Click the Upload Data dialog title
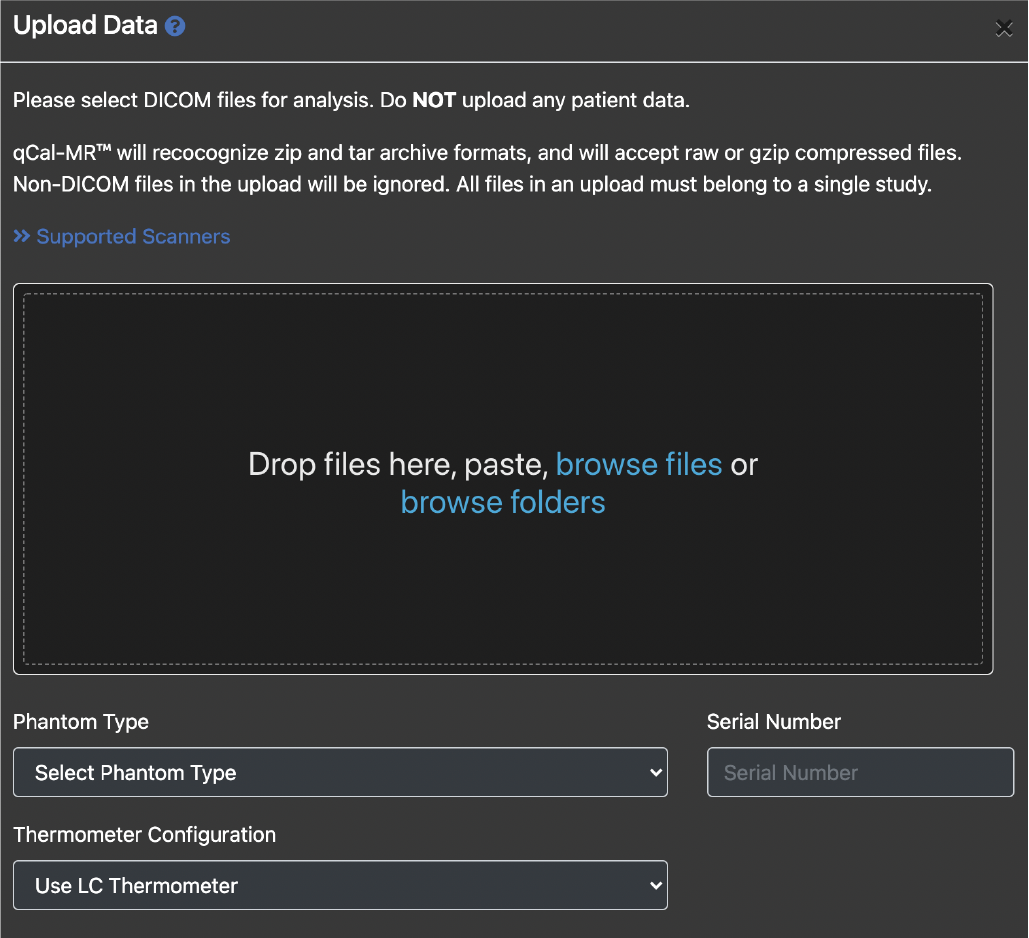 click(85, 26)
